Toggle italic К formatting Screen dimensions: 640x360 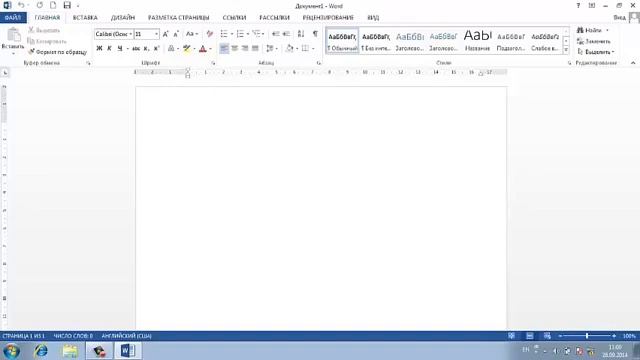109,48
